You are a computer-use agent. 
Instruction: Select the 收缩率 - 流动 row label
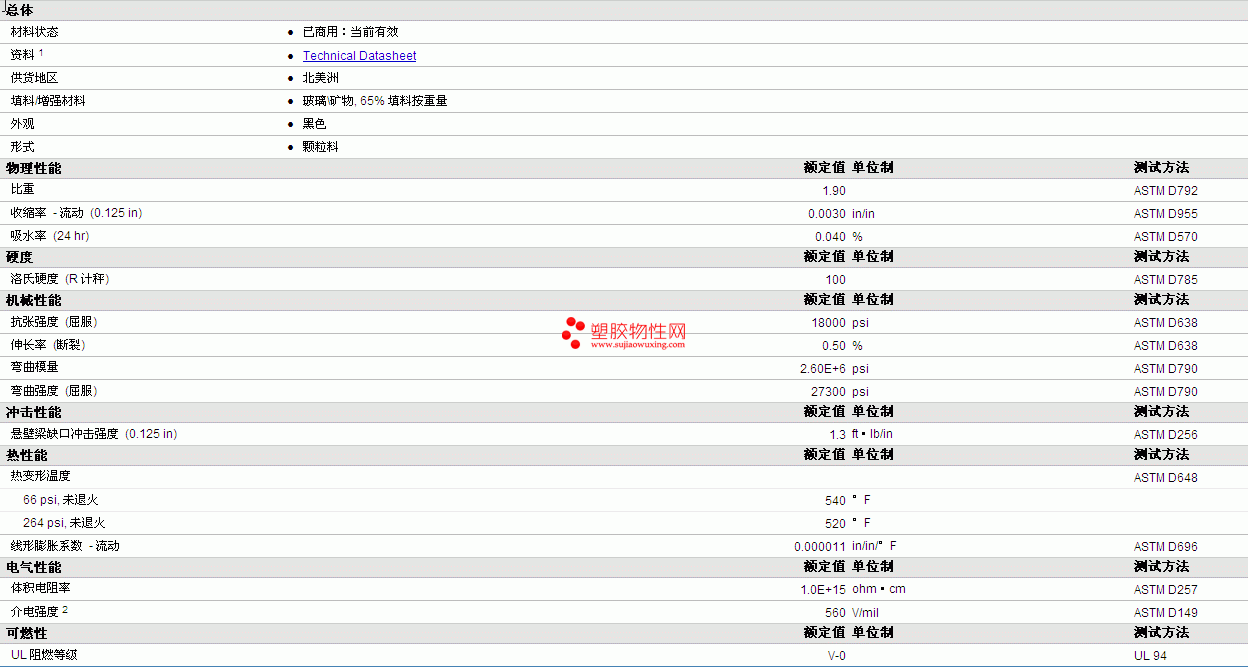[76, 213]
